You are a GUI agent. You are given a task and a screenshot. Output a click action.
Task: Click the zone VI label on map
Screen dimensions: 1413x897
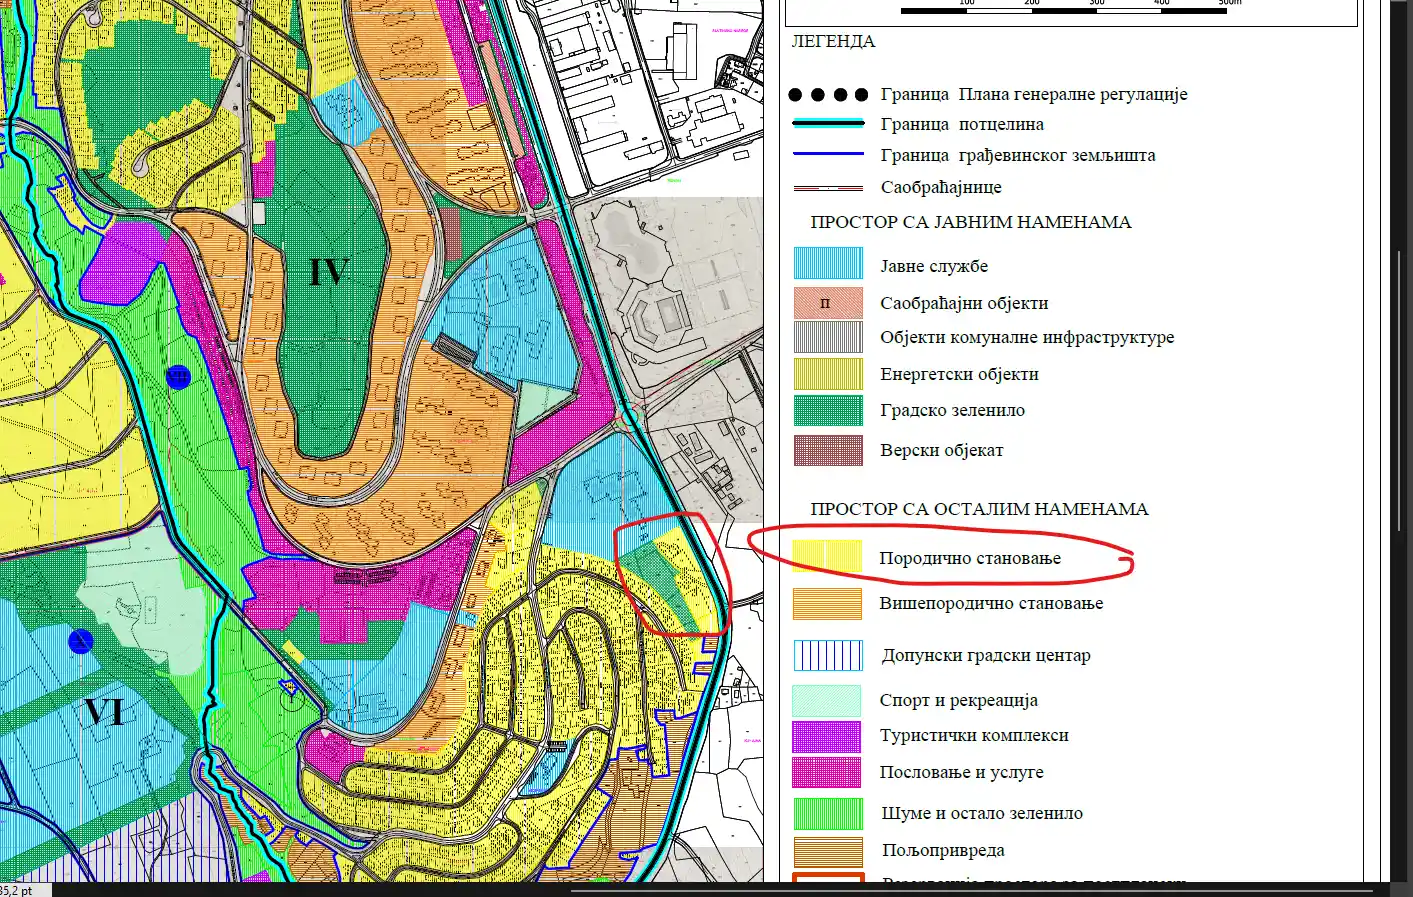pos(104,712)
